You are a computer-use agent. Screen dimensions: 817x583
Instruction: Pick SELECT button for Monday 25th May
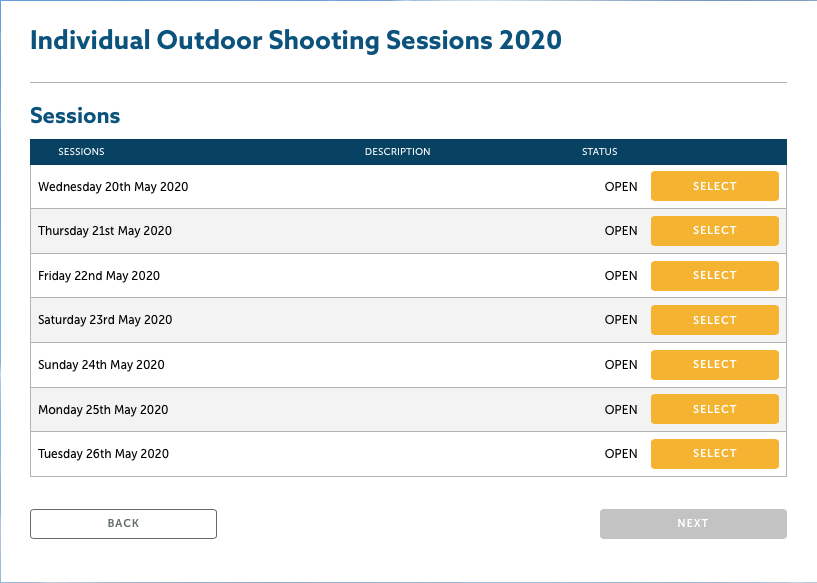point(714,409)
